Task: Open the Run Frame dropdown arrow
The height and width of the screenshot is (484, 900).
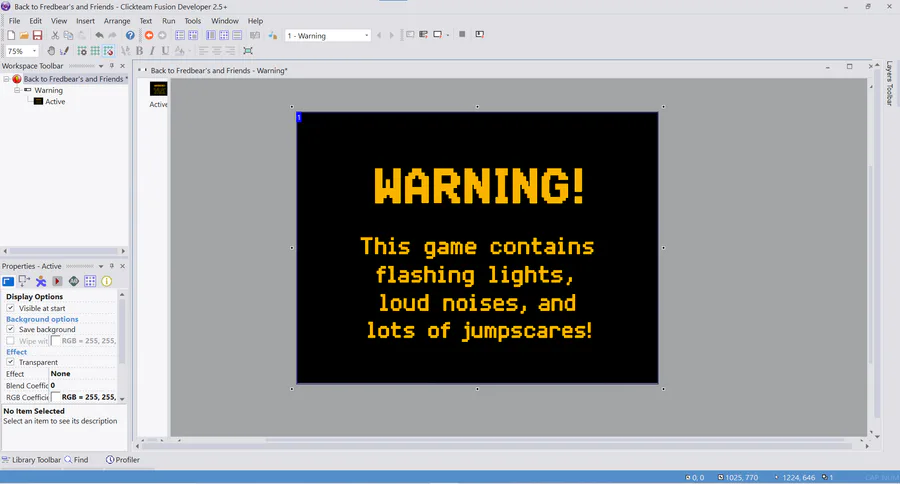Action: [x=448, y=35]
